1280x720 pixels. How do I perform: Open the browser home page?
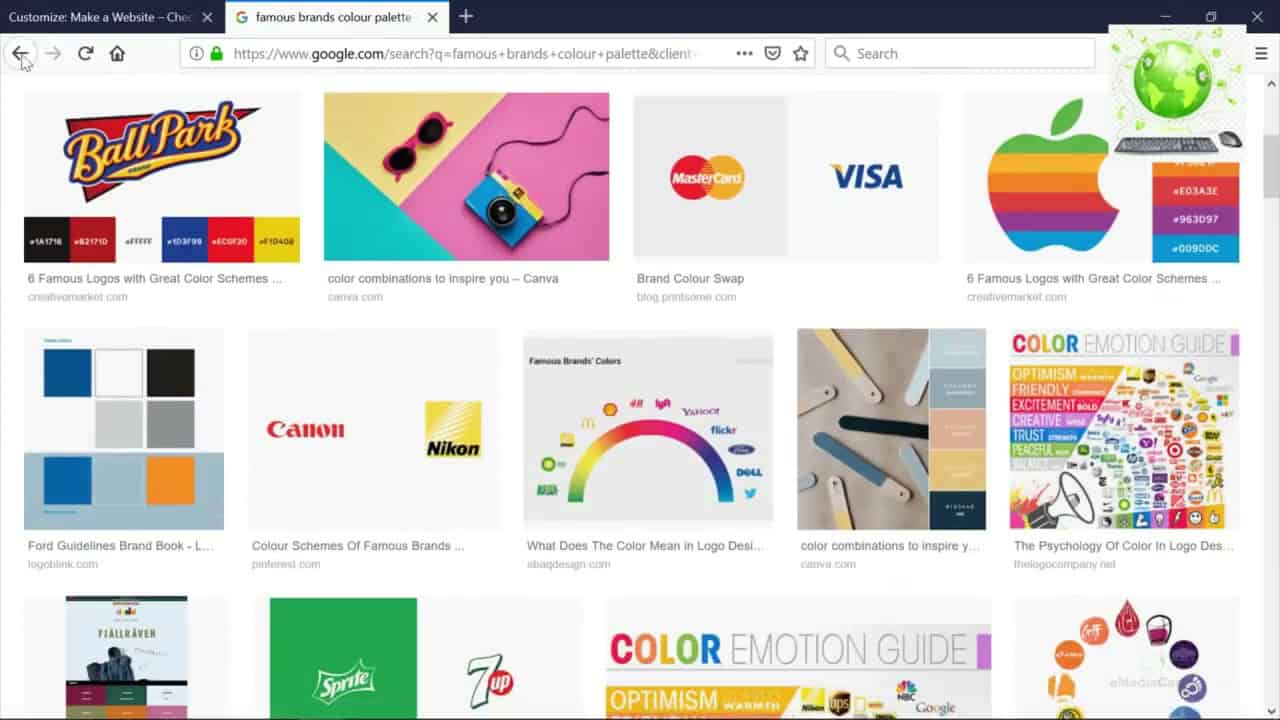coord(116,53)
